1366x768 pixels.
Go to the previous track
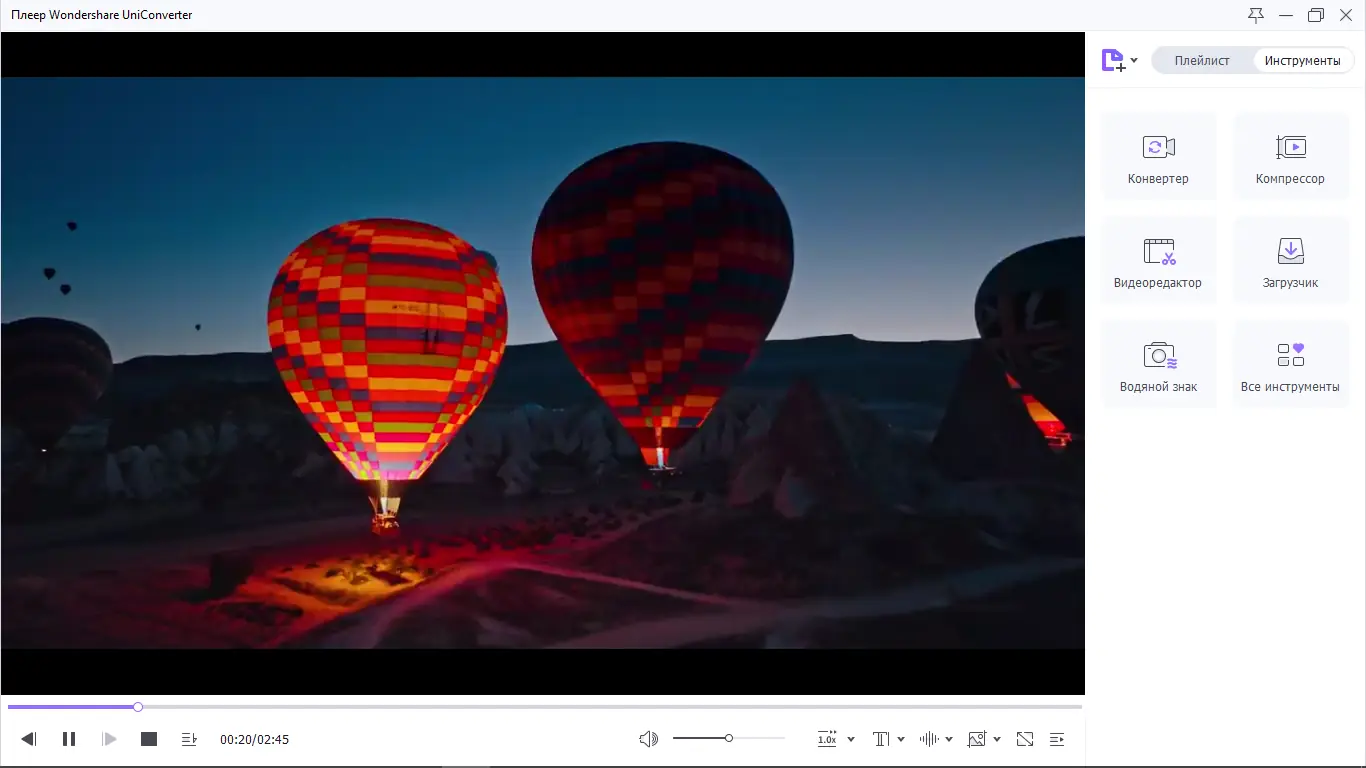(x=29, y=739)
